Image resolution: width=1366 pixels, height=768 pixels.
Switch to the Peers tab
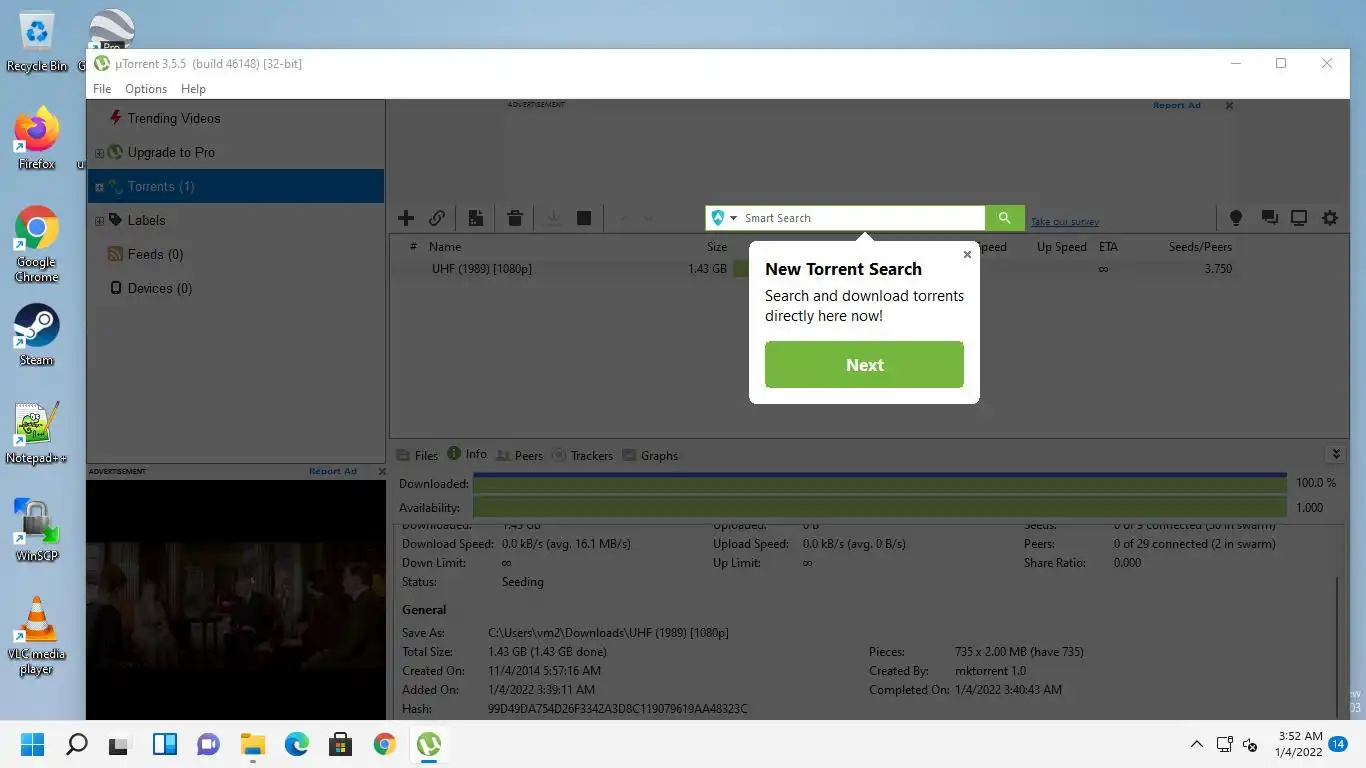pyautogui.click(x=519, y=455)
